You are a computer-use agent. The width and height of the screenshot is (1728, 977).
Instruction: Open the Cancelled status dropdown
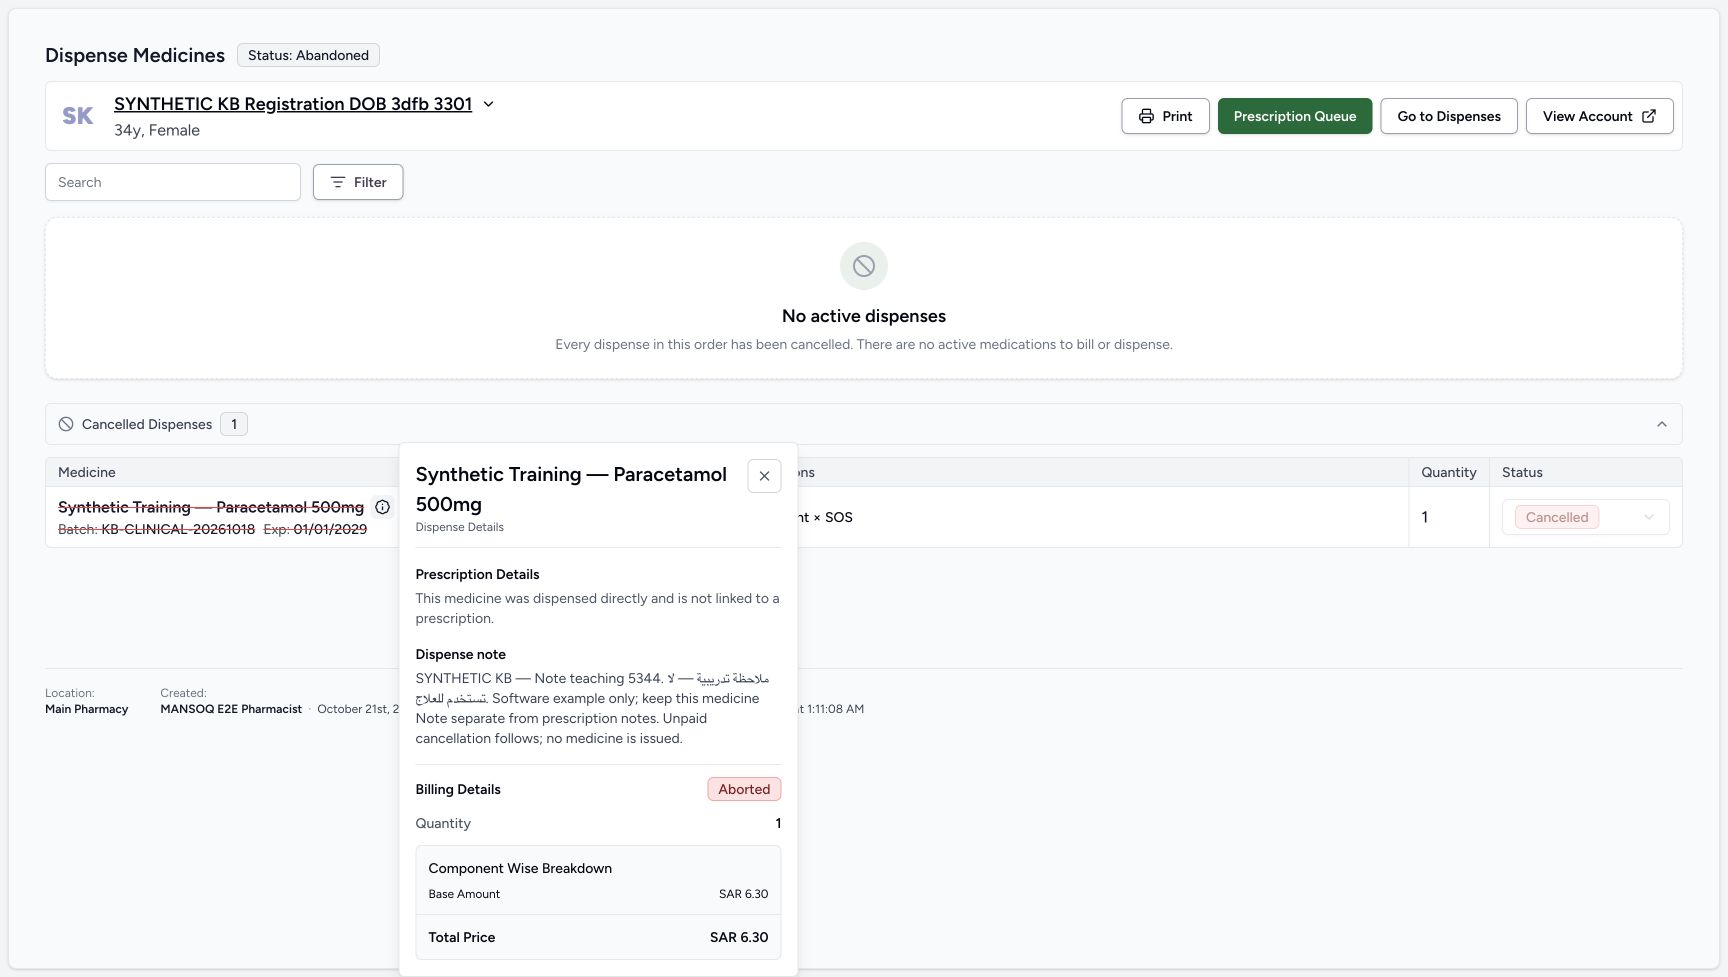pos(1585,517)
